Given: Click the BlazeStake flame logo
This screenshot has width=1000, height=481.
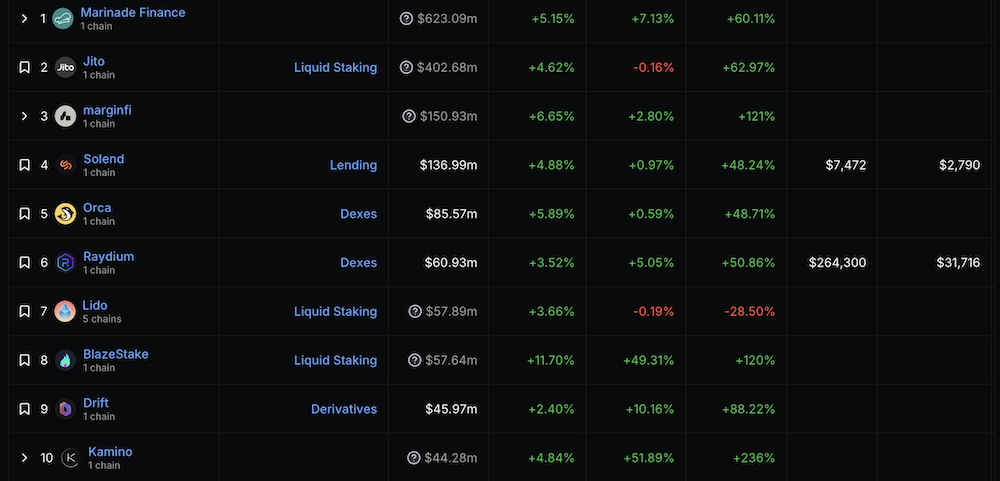Looking at the screenshot, I should 65,360.
